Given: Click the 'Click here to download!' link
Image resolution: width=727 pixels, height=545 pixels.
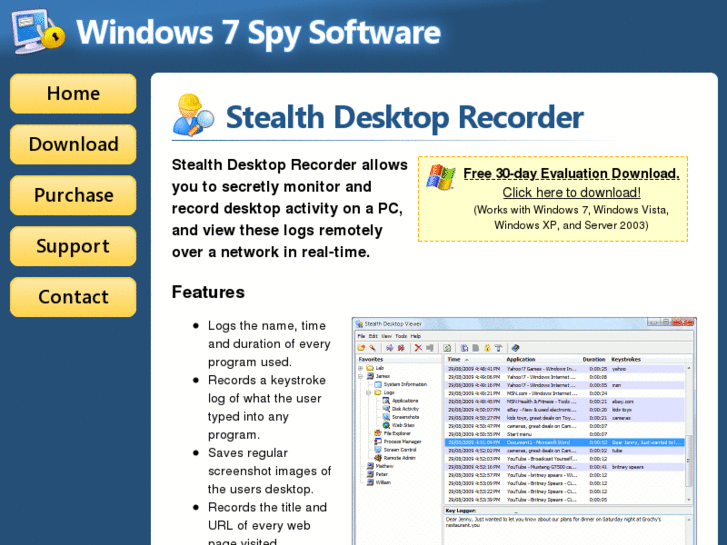Looking at the screenshot, I should point(571,192).
